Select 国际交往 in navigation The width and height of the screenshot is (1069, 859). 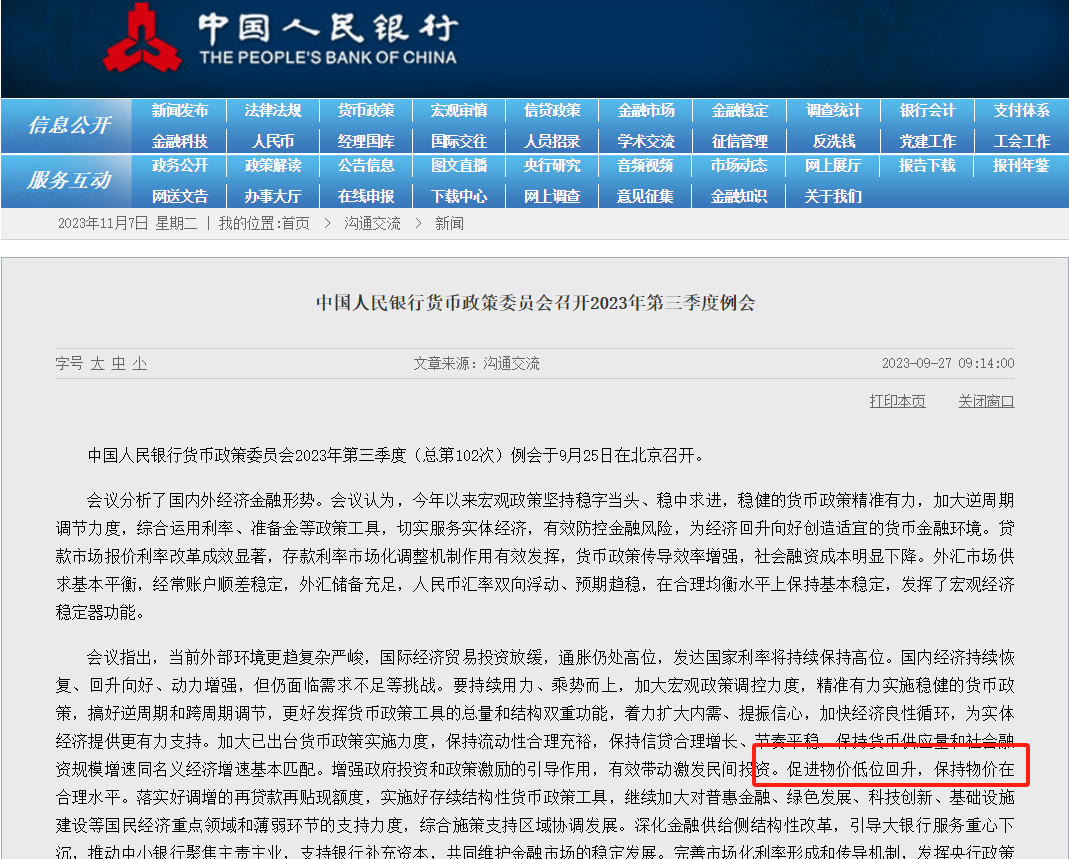(x=459, y=141)
